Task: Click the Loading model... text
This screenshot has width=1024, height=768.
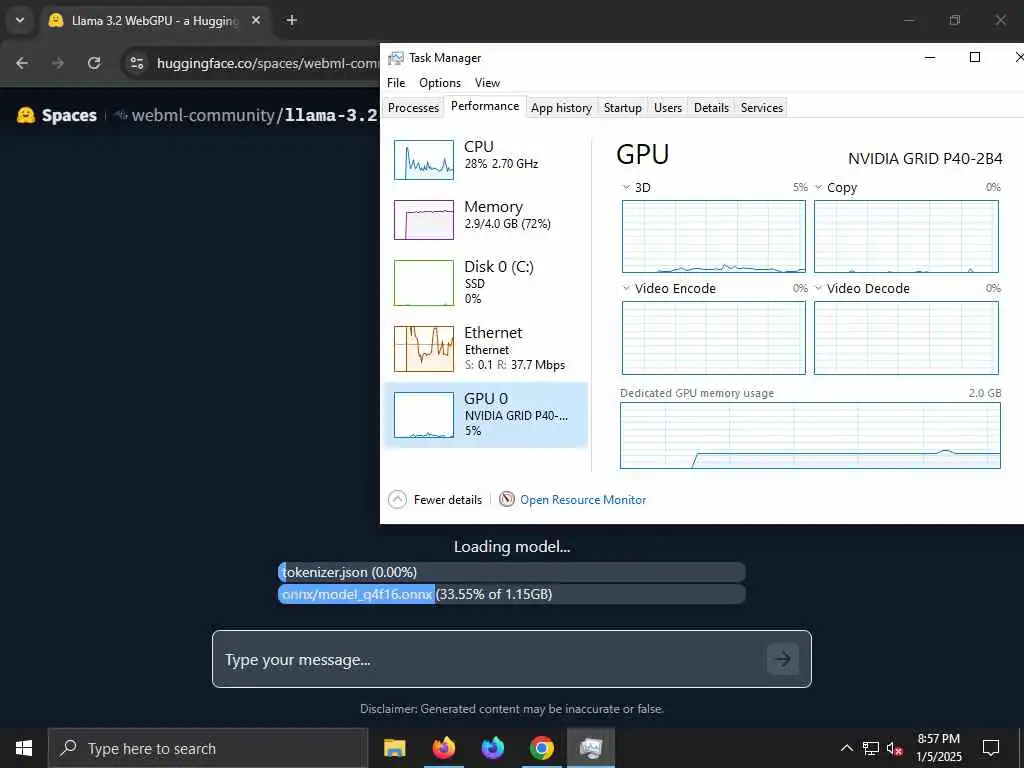Action: coord(512,547)
